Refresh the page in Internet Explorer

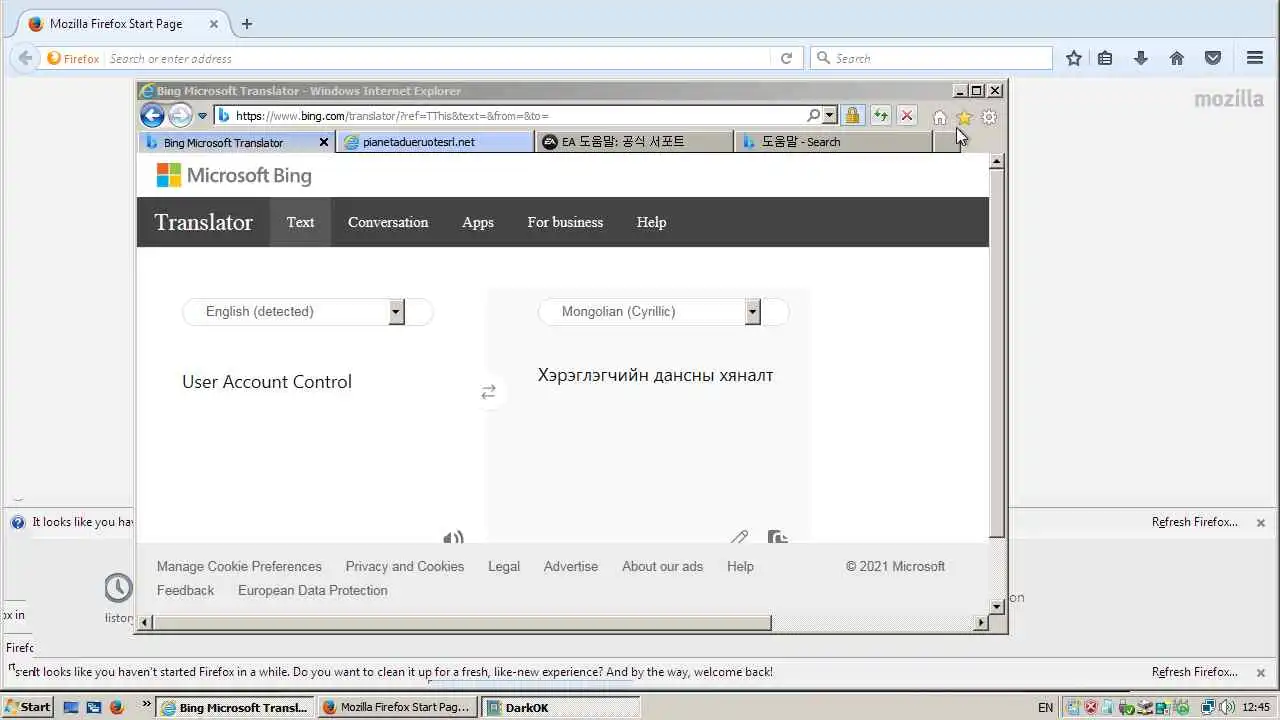[880, 115]
